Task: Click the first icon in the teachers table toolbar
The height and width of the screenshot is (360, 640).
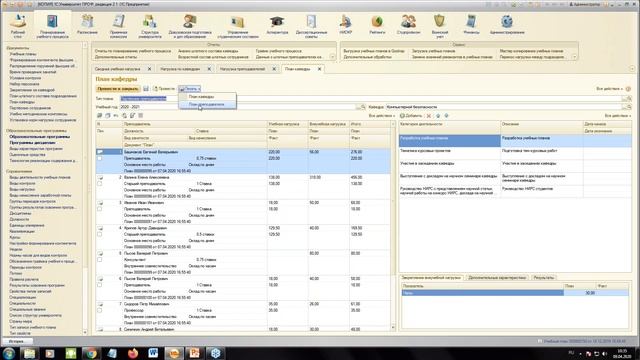Action: [100, 116]
